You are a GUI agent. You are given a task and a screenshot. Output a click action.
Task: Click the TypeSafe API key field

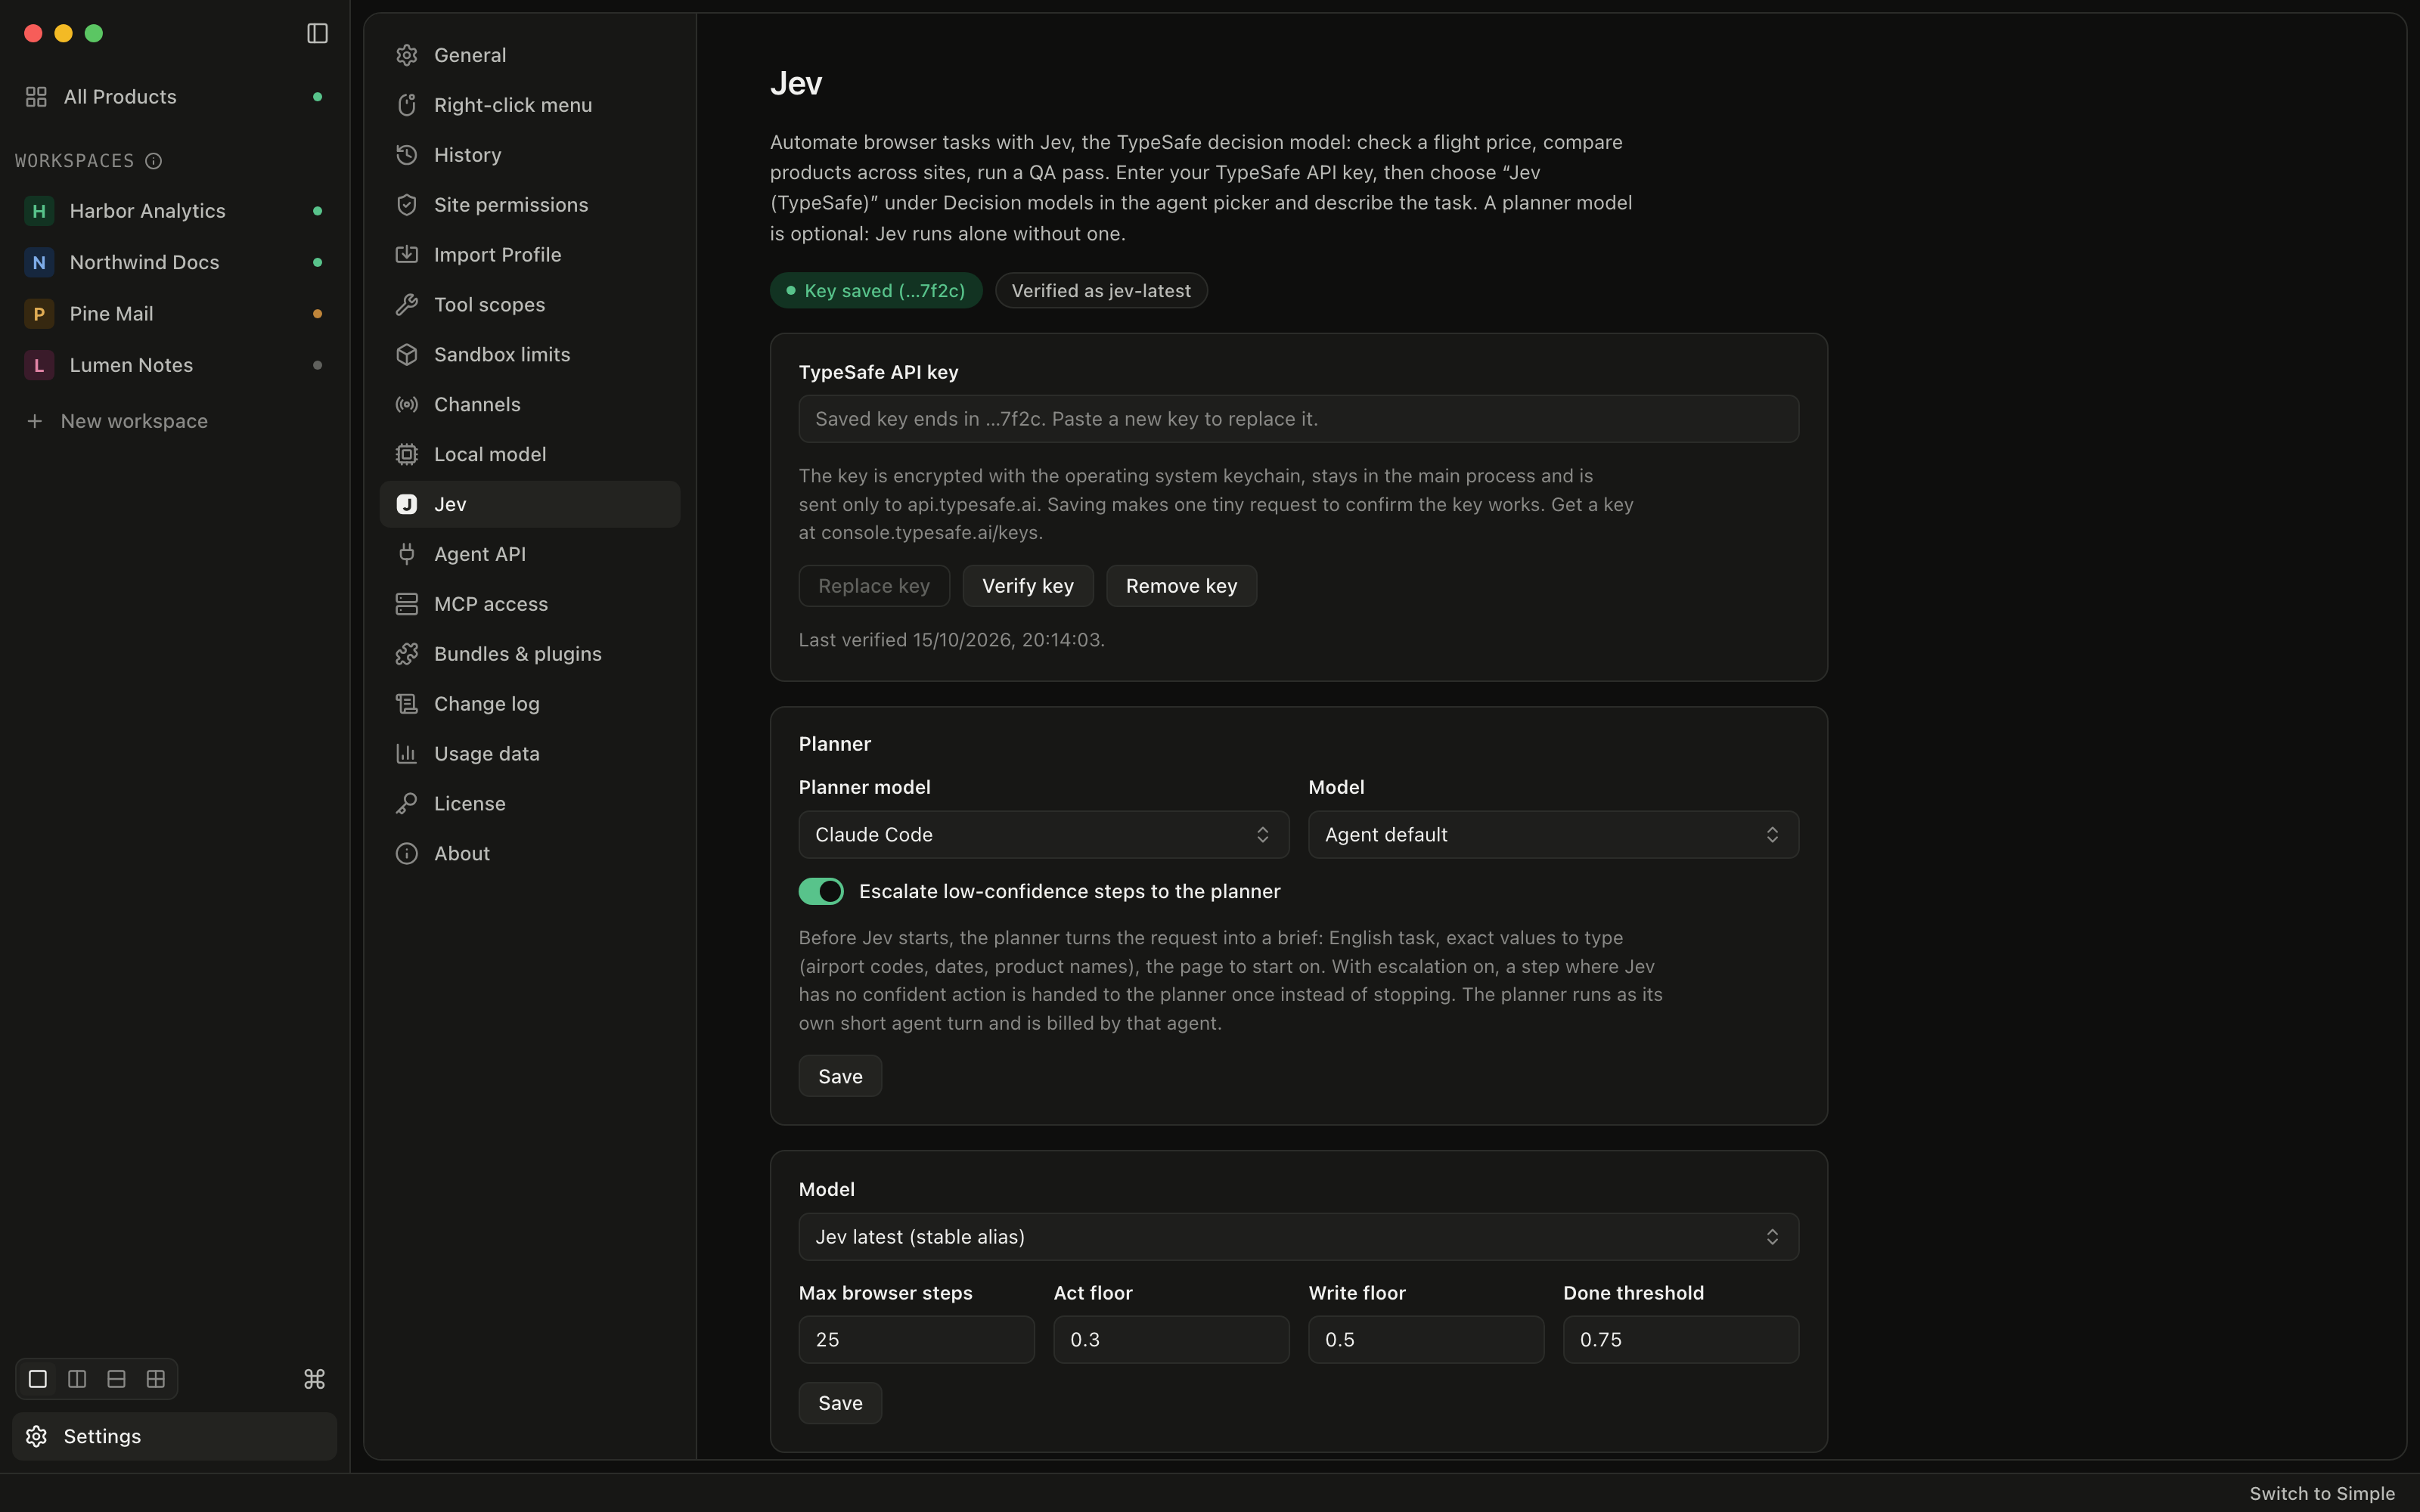tap(1298, 419)
